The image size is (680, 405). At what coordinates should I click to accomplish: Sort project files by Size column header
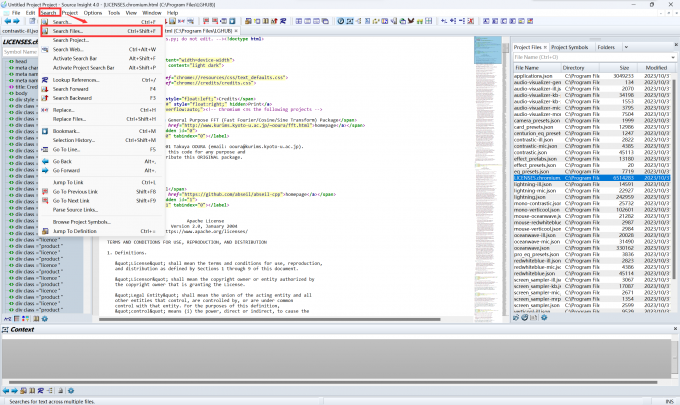(618, 68)
